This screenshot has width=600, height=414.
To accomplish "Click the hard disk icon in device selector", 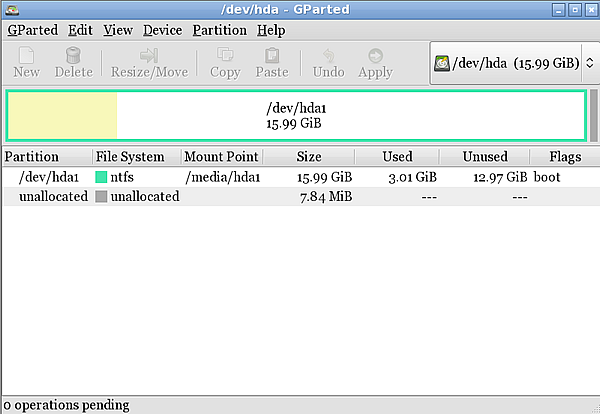I will 442,63.
